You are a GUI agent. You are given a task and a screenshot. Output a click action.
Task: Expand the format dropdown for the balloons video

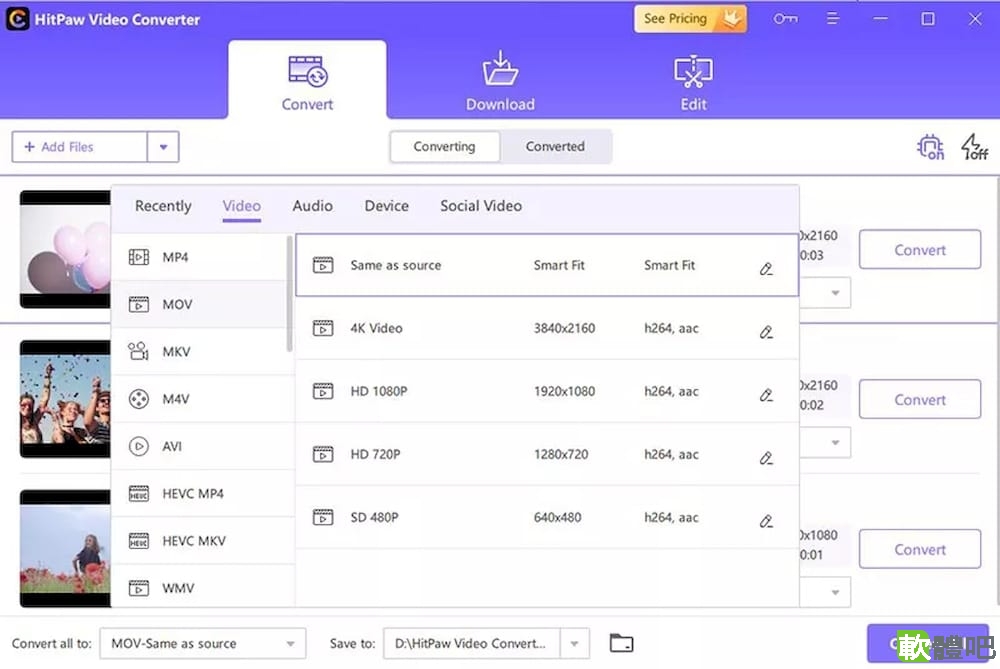tap(835, 293)
